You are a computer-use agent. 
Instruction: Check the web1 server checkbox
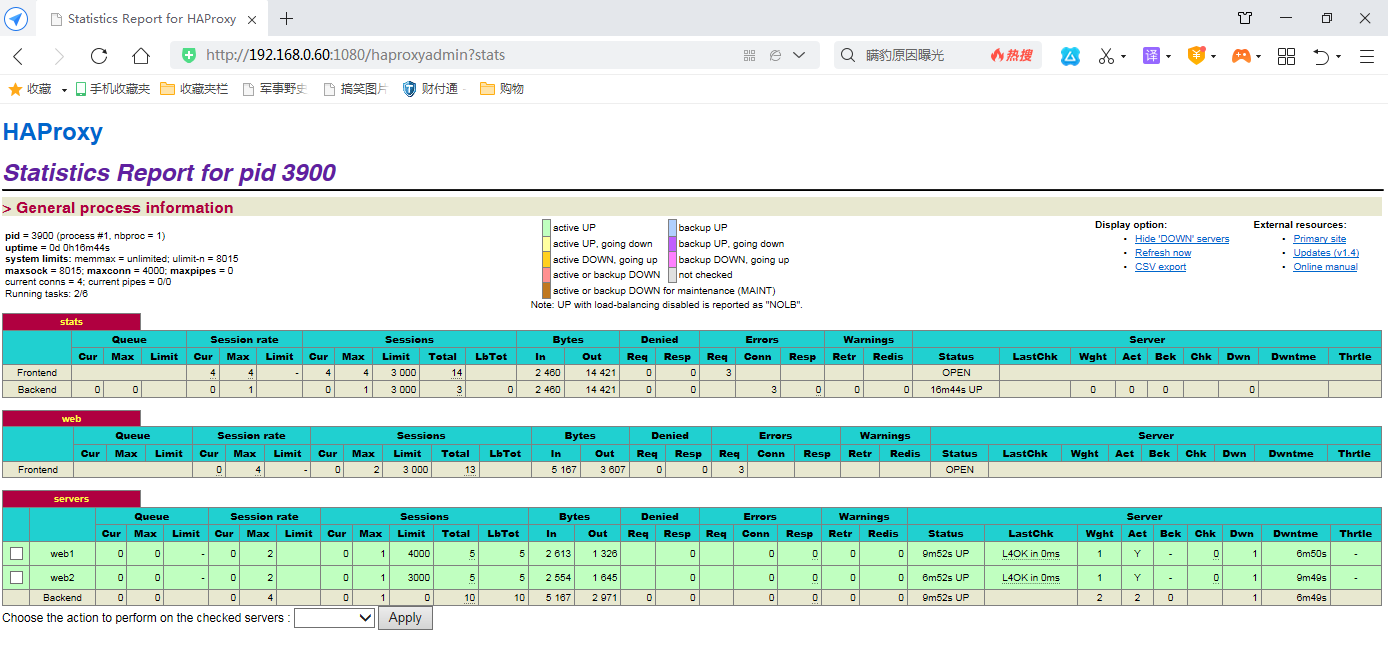[16, 553]
